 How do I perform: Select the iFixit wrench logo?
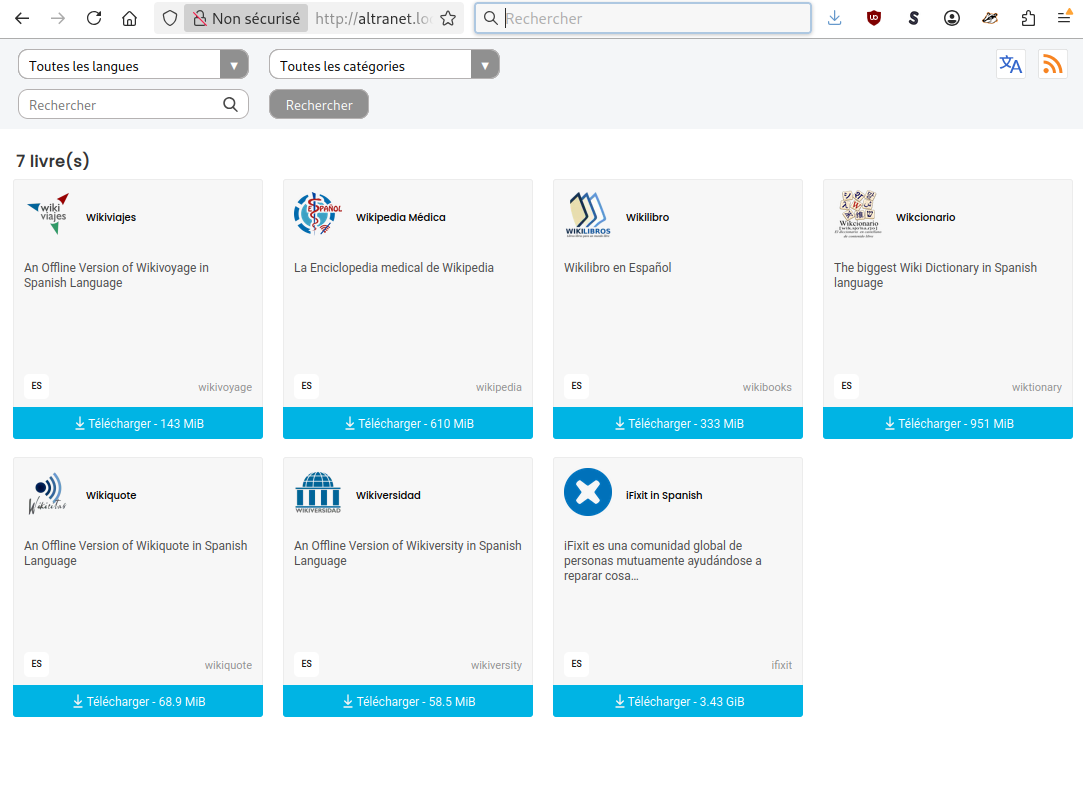[587, 491]
